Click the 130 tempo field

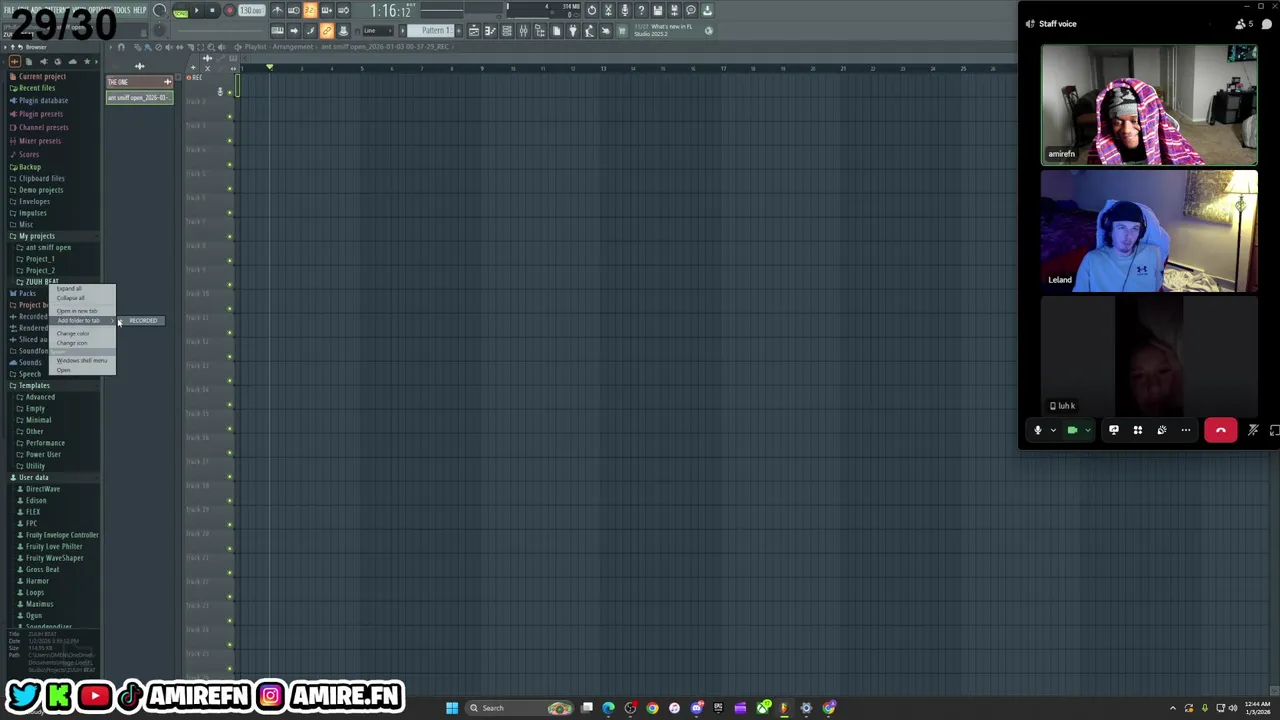pos(250,11)
